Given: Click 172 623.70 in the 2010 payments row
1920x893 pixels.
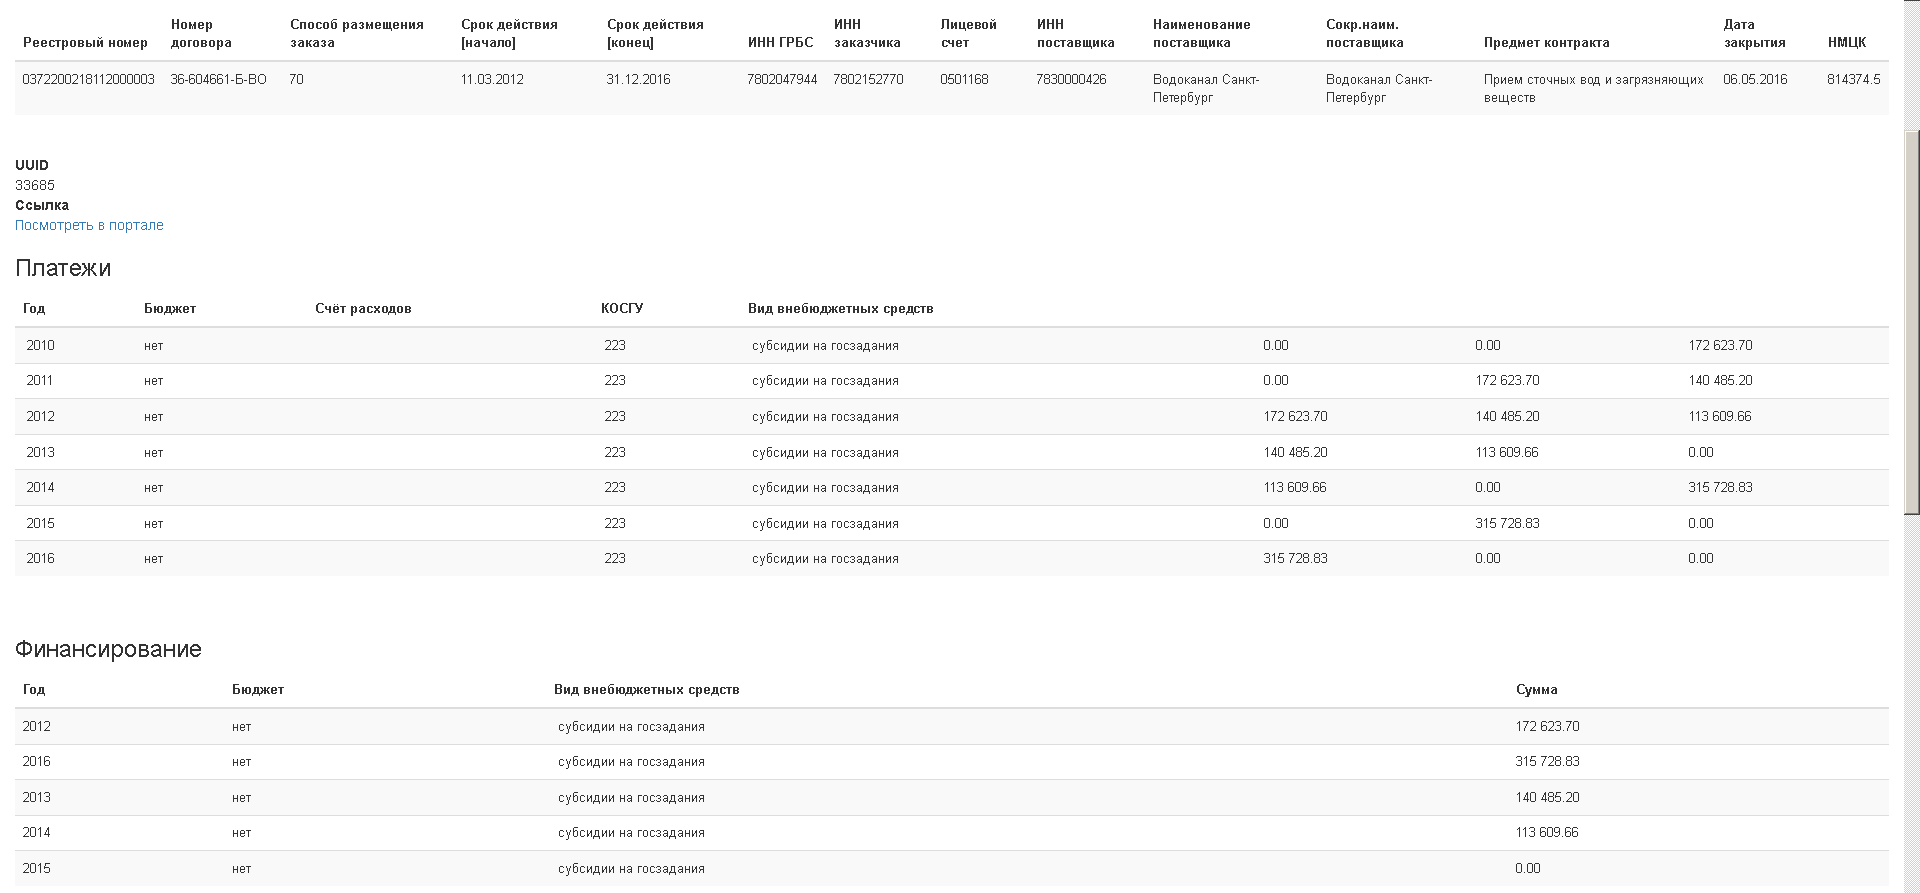Looking at the screenshot, I should (x=1720, y=345).
